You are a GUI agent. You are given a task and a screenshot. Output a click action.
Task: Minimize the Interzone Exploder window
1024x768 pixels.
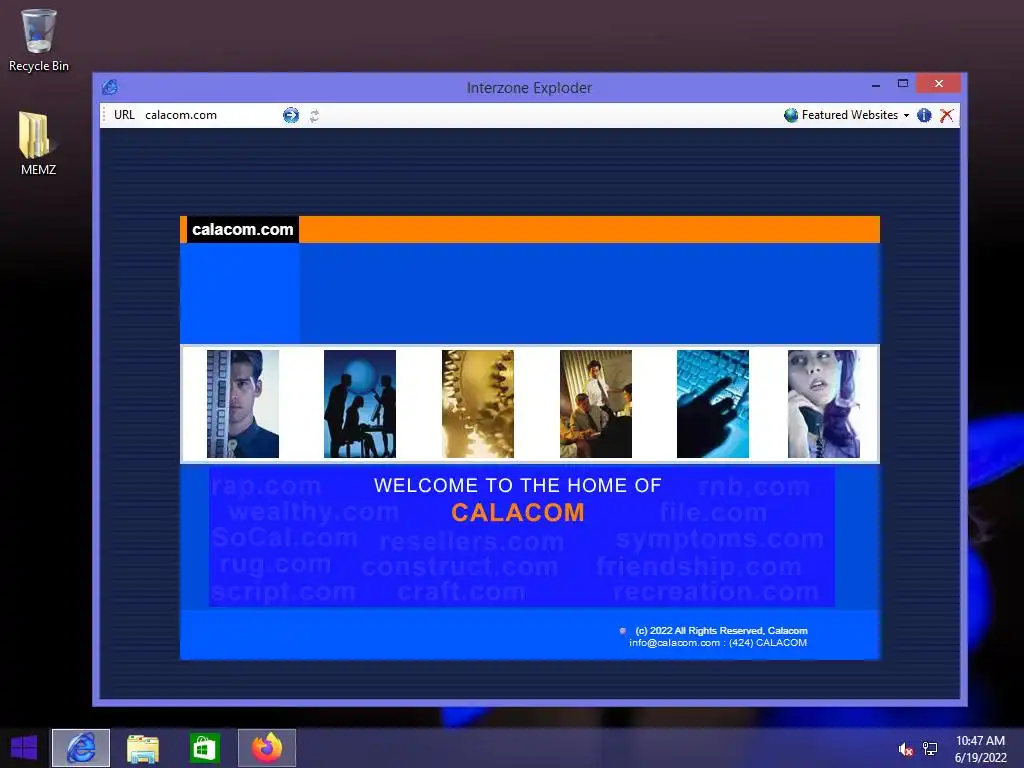point(876,84)
